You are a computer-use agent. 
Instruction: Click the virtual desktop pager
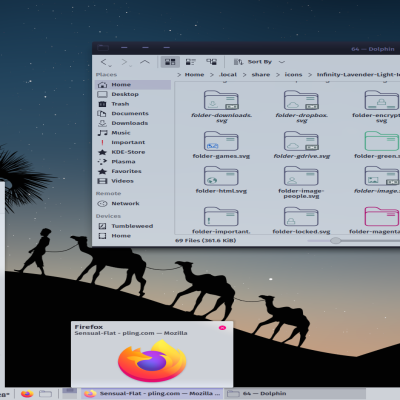[70, 394]
